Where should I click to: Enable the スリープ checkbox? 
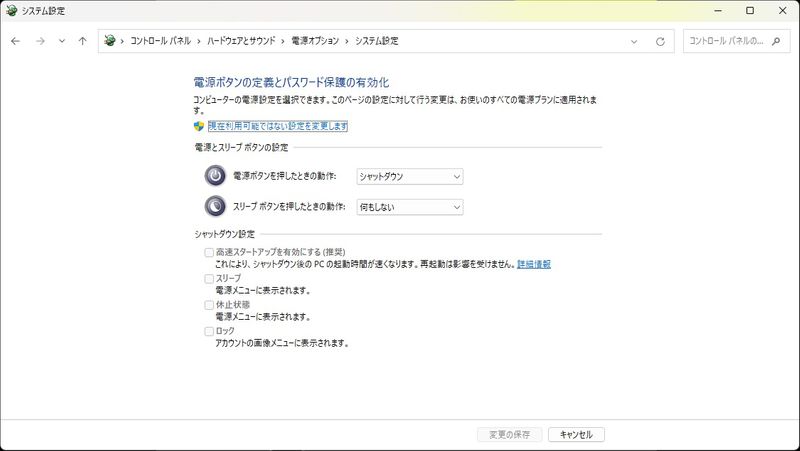coord(209,279)
